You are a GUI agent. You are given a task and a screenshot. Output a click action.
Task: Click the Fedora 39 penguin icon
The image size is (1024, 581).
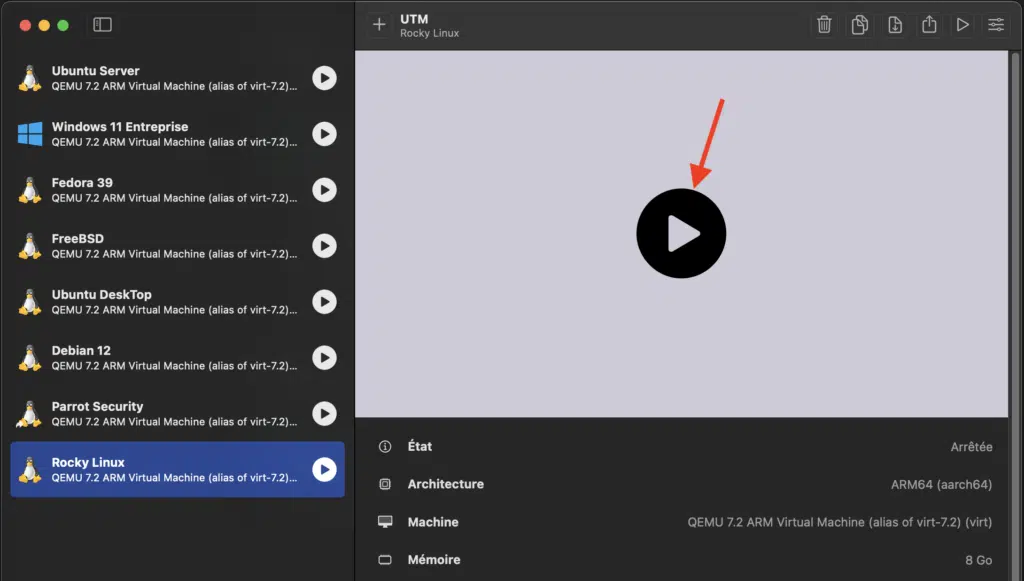29,190
